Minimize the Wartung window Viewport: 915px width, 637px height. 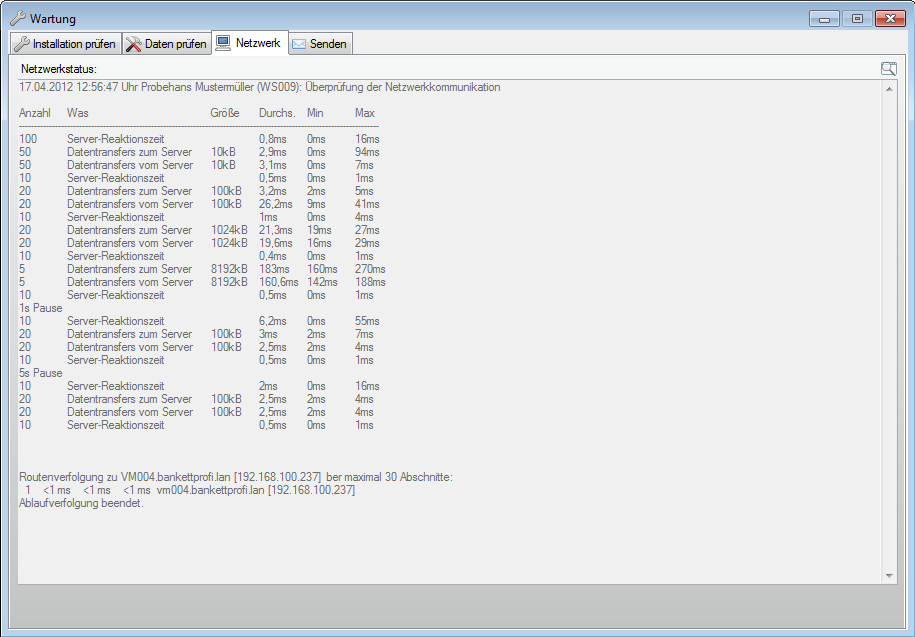click(x=825, y=18)
